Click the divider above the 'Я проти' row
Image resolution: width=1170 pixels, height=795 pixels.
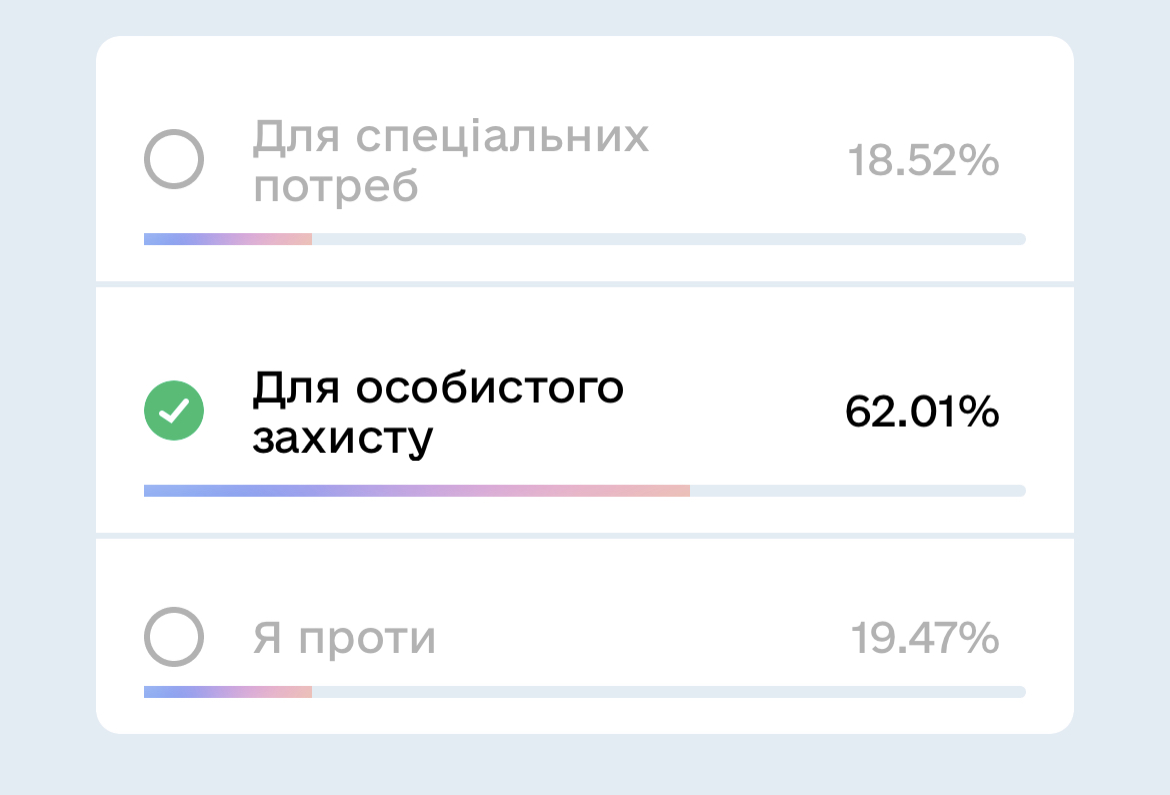point(585,536)
